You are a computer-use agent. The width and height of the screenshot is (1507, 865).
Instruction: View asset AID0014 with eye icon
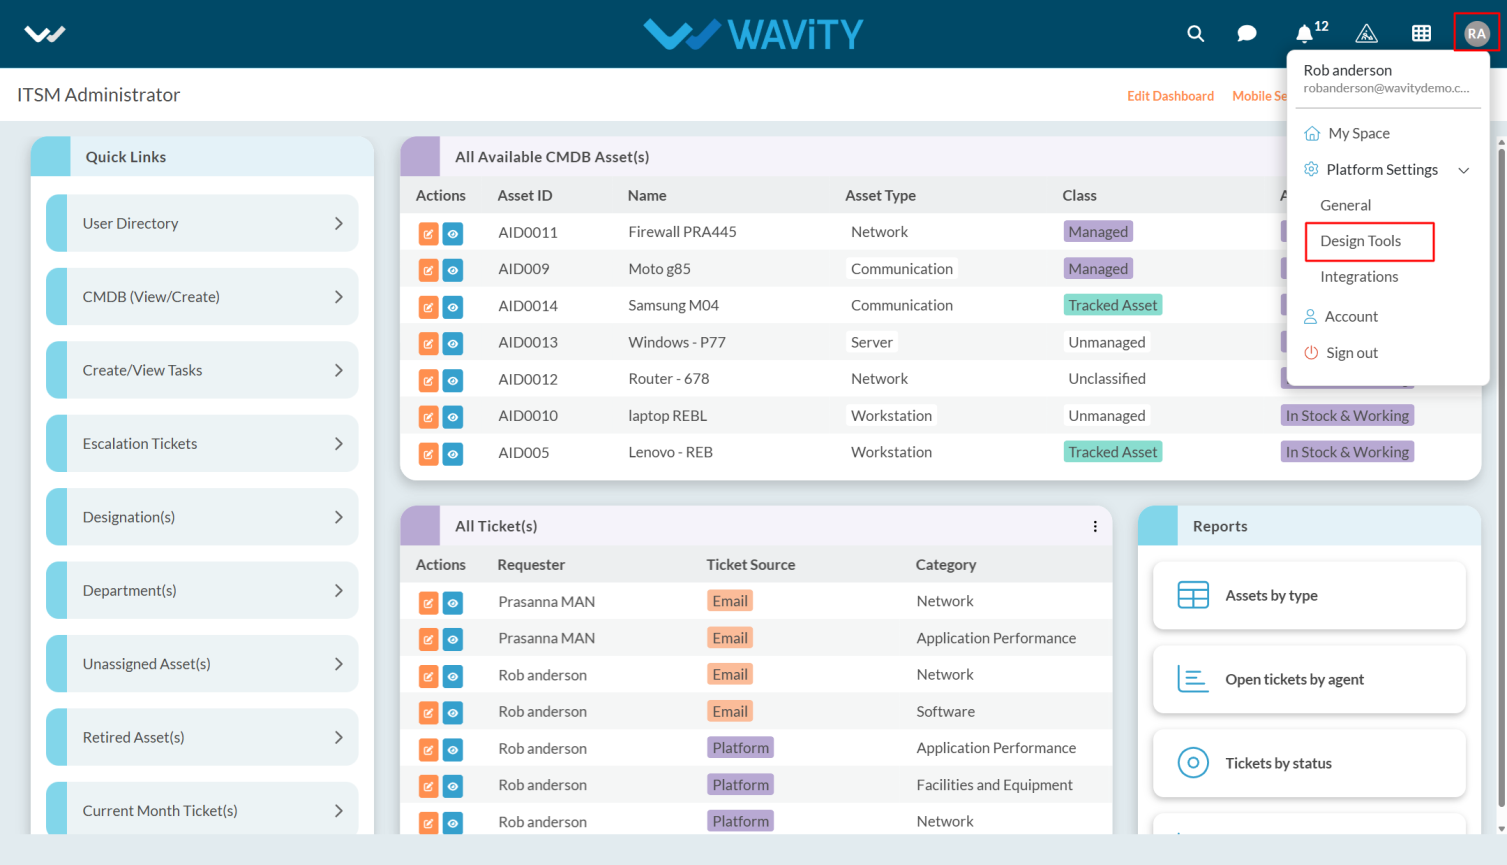pos(453,307)
